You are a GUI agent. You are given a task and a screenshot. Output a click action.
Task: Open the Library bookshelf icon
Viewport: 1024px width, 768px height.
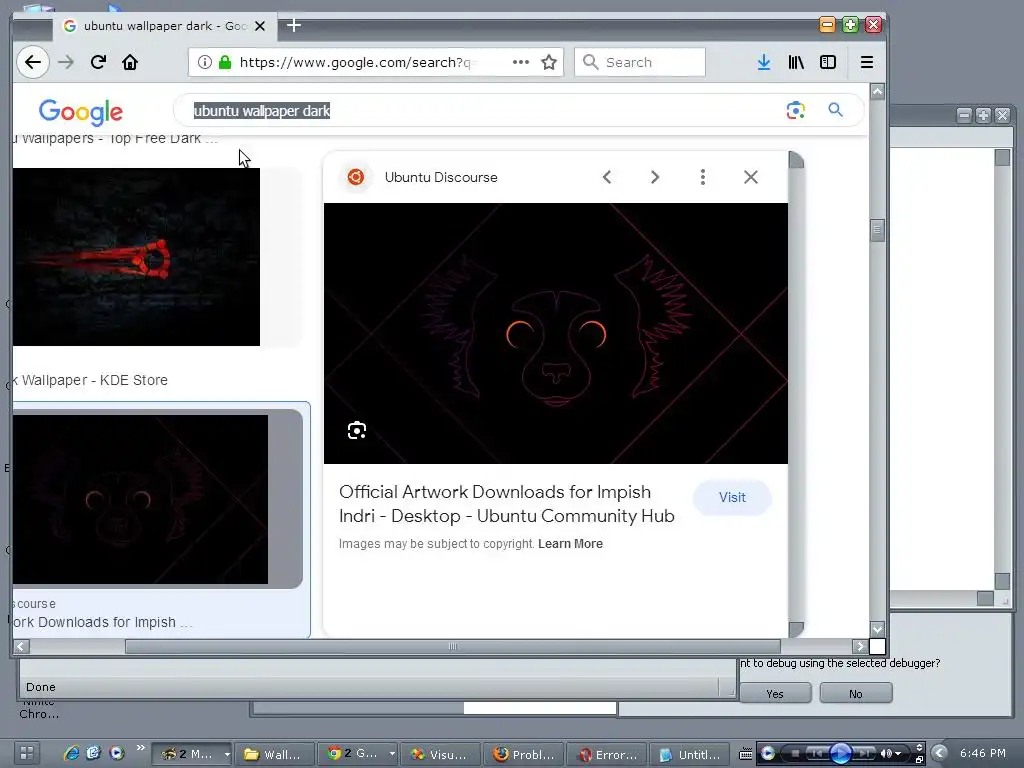[796, 62]
